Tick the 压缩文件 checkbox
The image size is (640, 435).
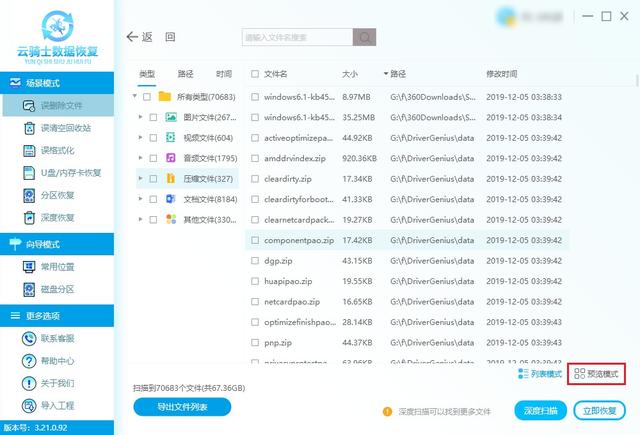click(153, 179)
